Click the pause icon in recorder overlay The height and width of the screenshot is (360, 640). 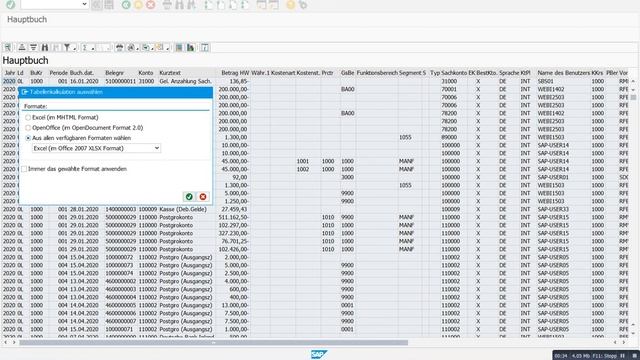point(622,356)
